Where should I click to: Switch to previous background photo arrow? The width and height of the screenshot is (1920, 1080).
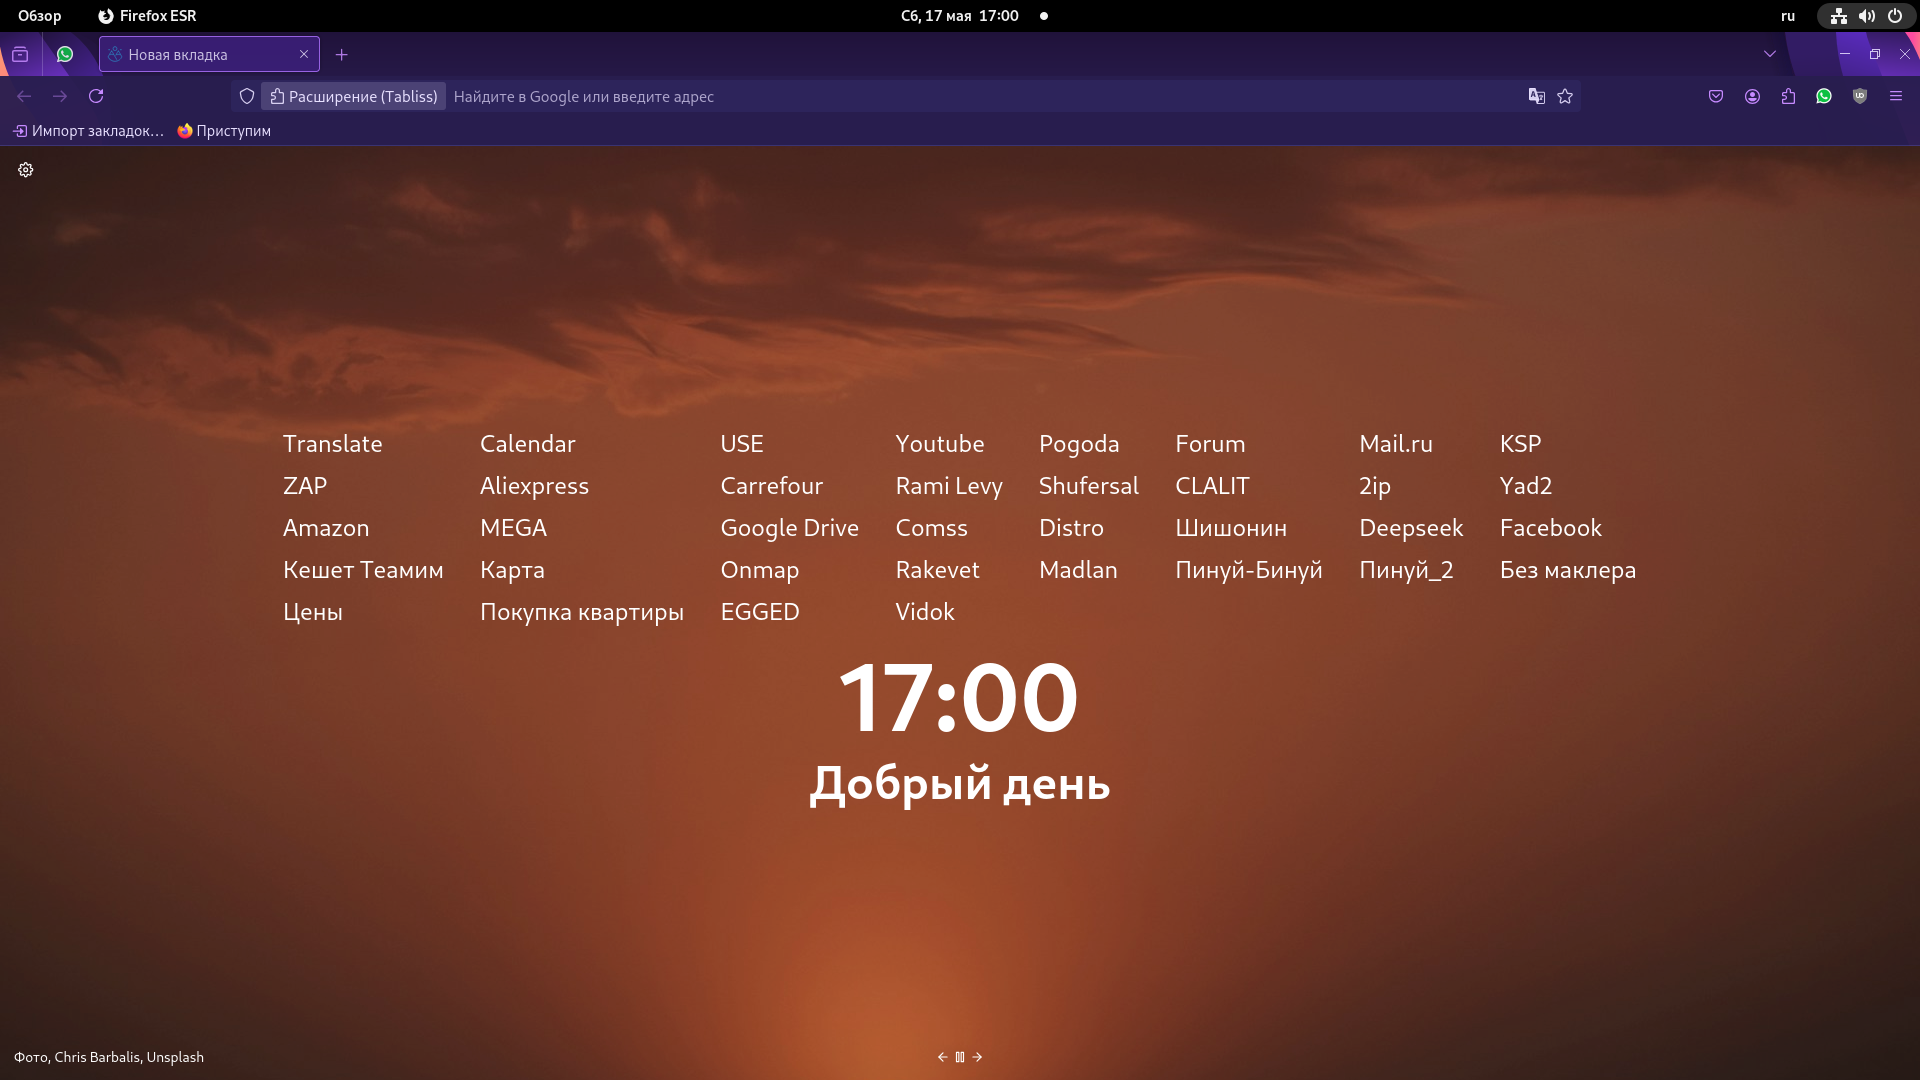[x=942, y=1057]
